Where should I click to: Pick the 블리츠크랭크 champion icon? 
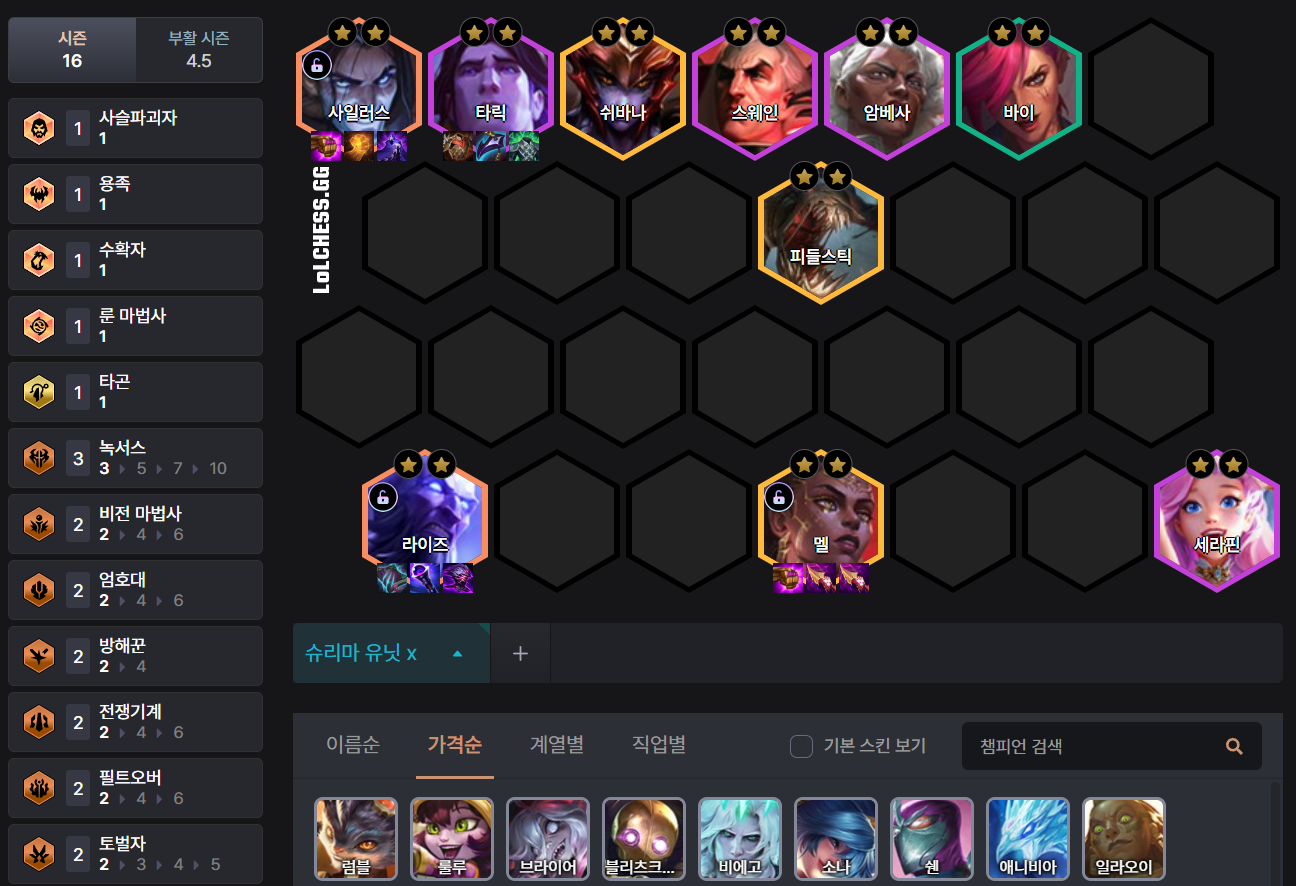644,838
